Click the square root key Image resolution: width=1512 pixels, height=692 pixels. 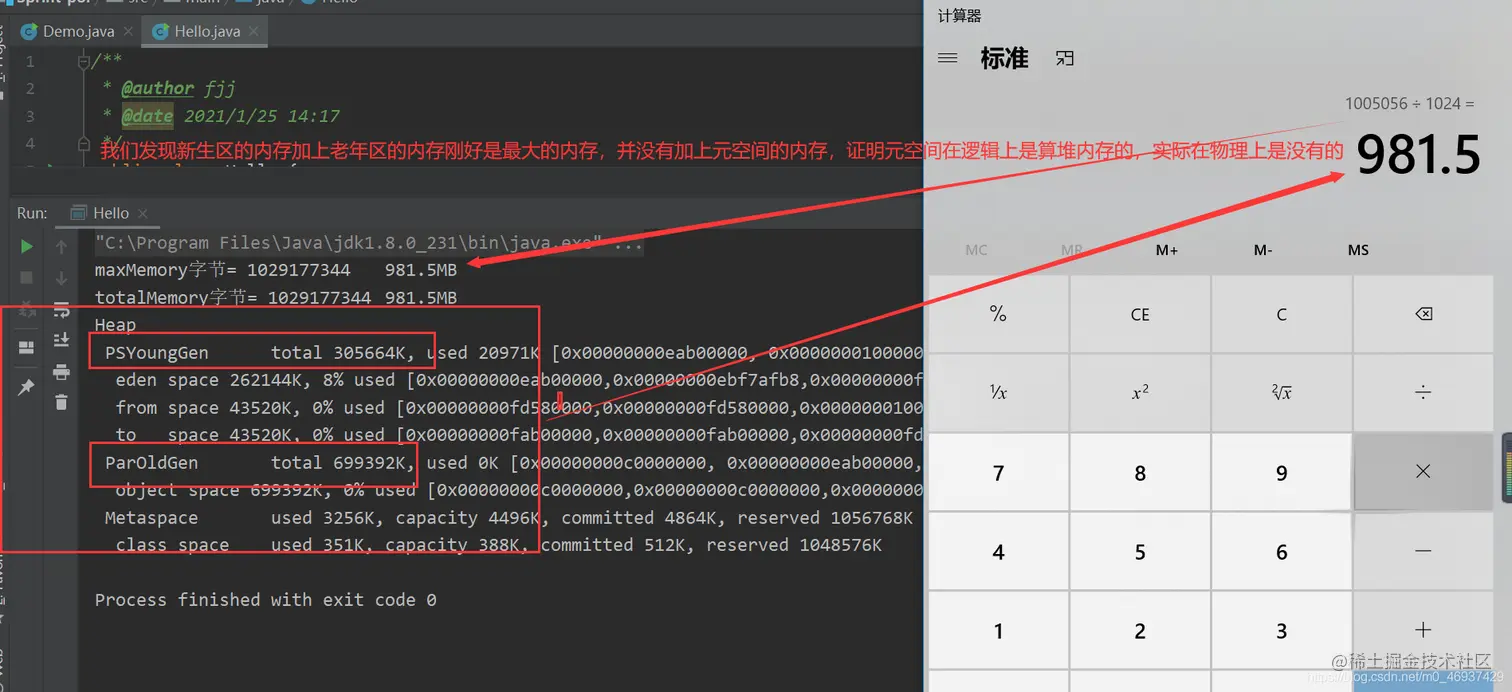click(1282, 393)
